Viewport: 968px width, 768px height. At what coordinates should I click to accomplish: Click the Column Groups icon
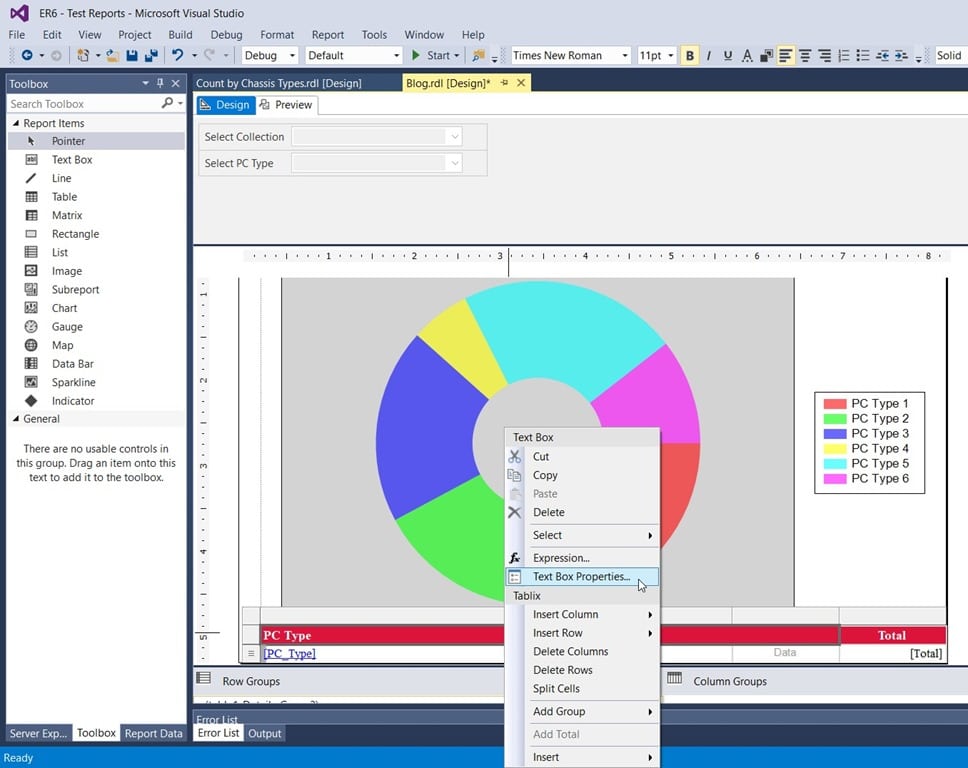(x=675, y=678)
